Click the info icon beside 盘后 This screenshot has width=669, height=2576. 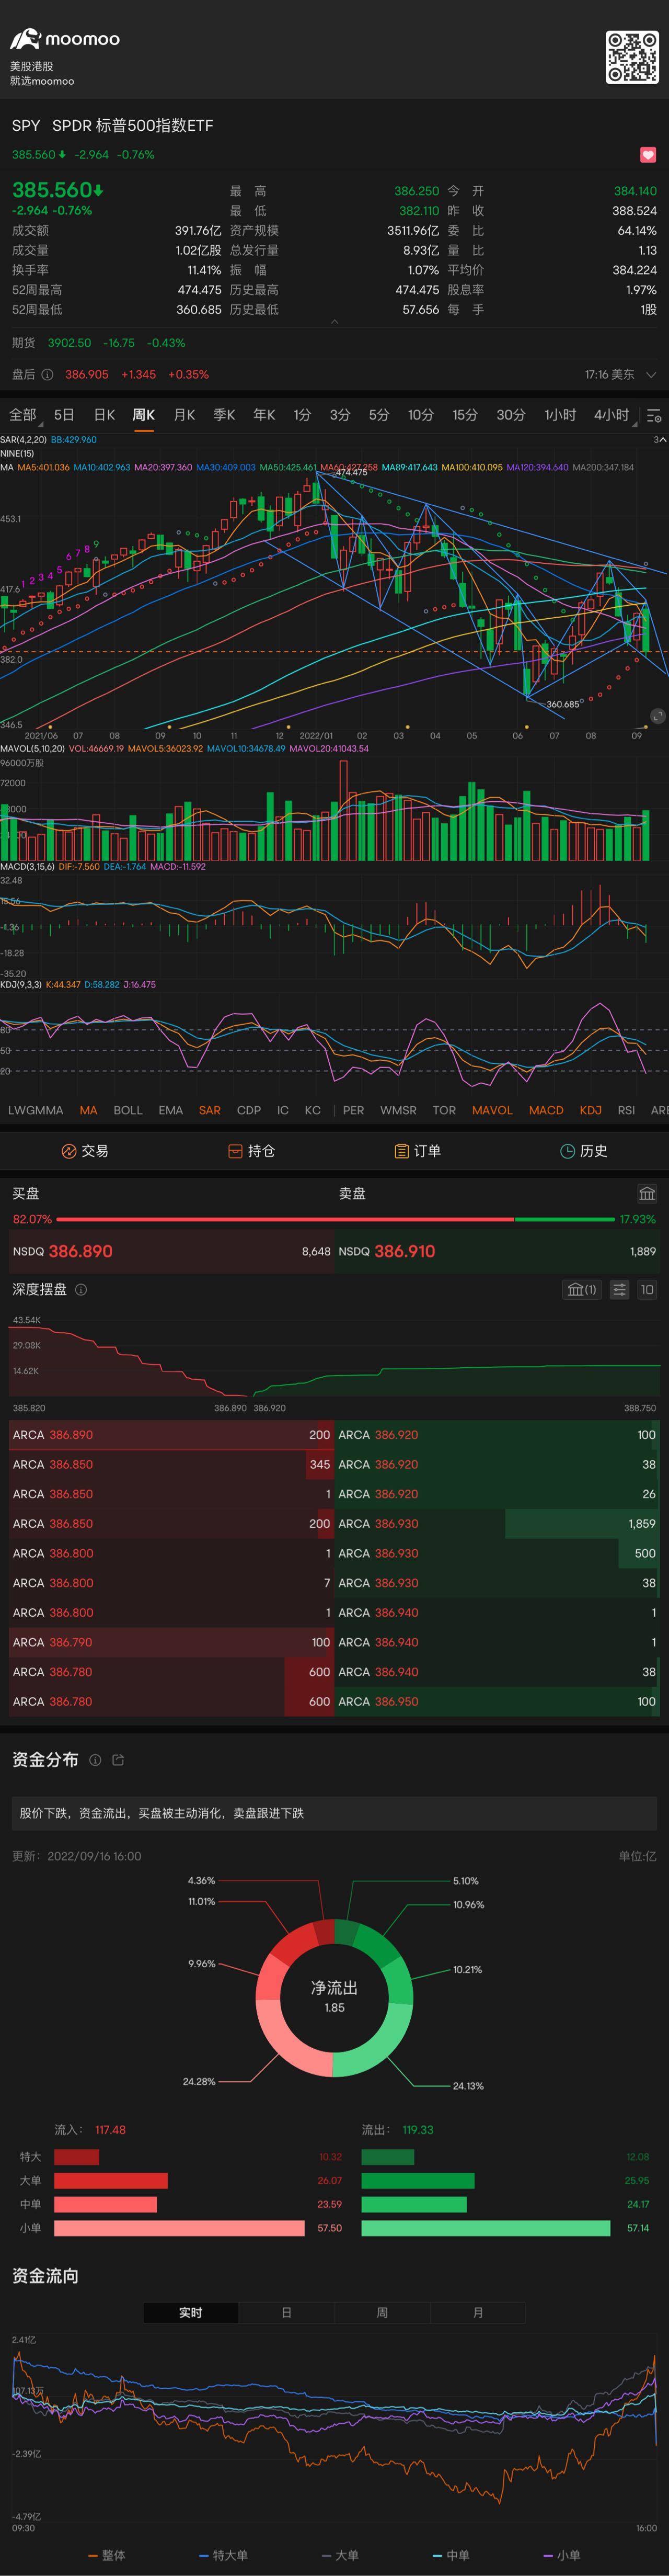(47, 375)
